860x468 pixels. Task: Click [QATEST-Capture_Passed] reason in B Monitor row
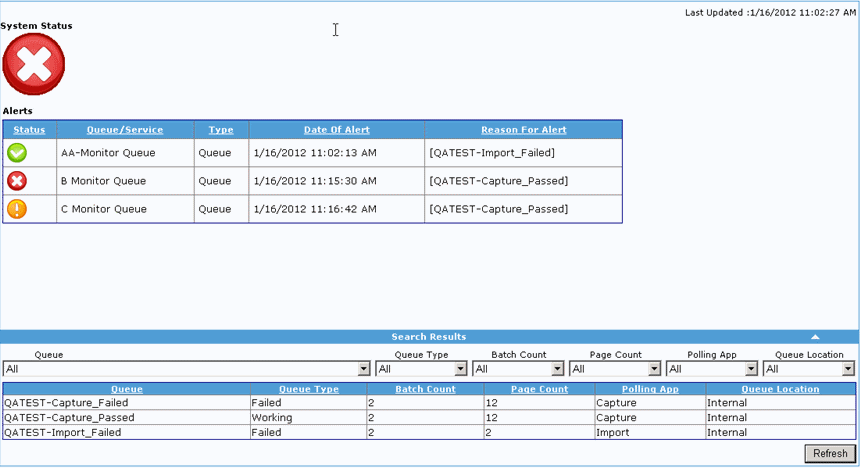499,181
